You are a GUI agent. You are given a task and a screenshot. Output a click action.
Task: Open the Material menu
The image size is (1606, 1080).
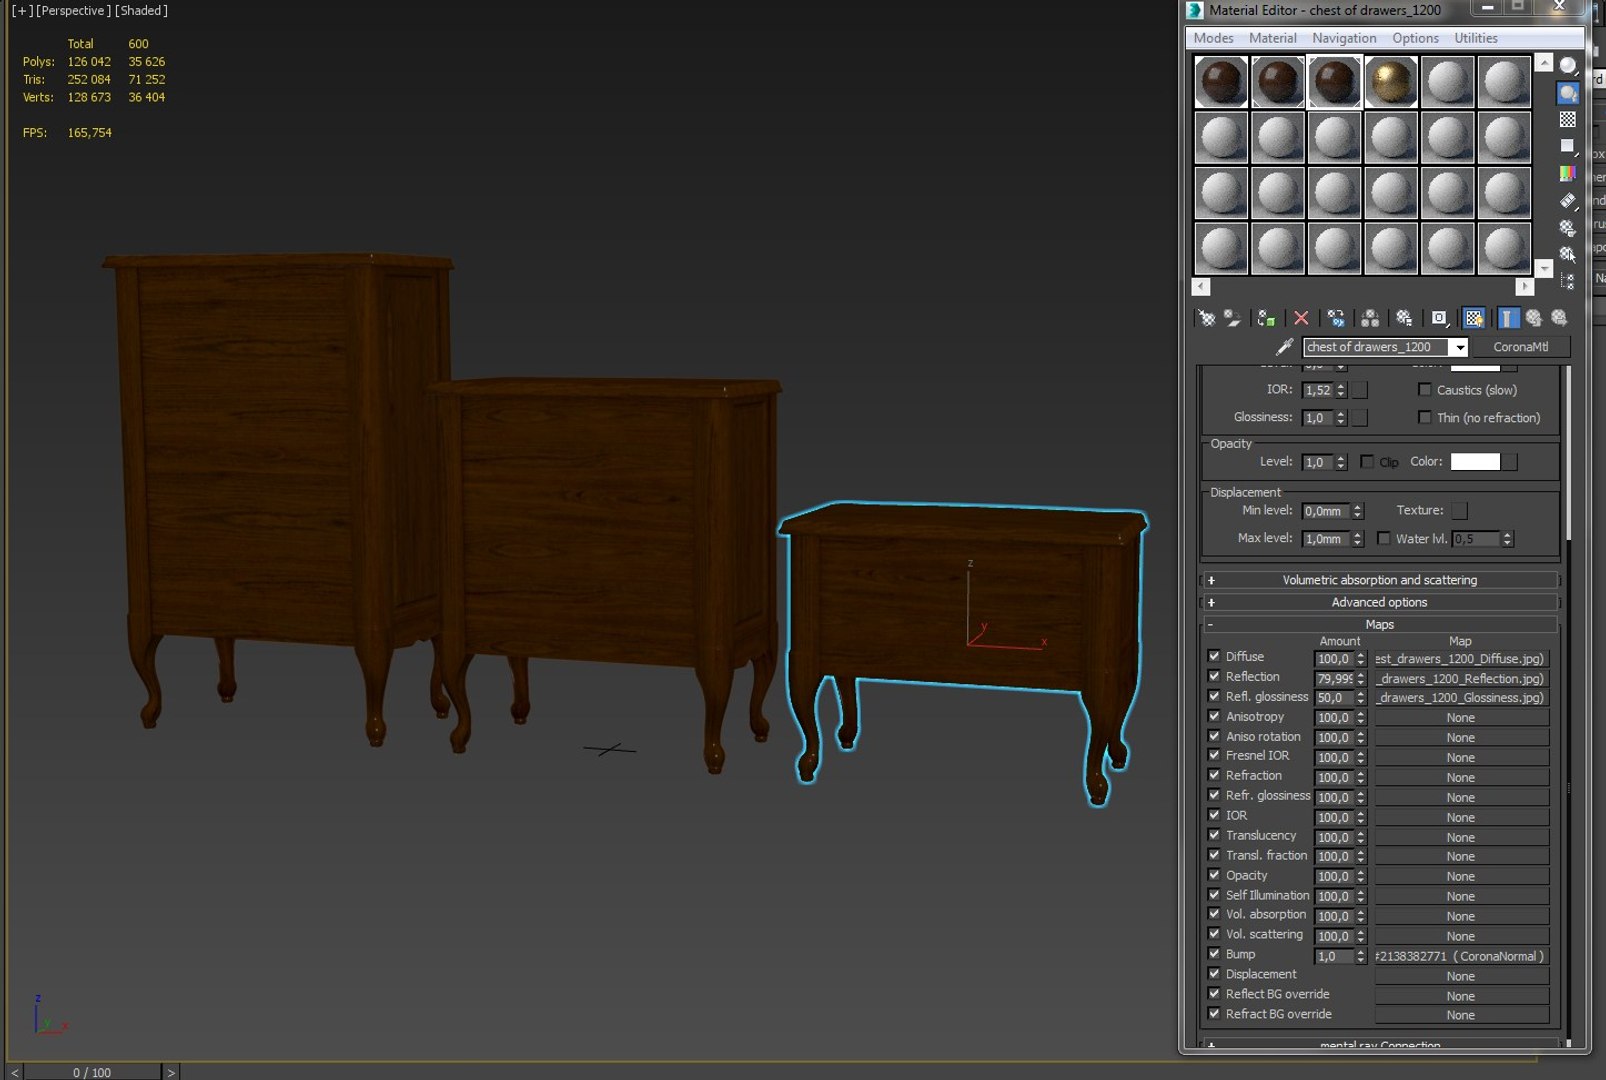[x=1272, y=38]
